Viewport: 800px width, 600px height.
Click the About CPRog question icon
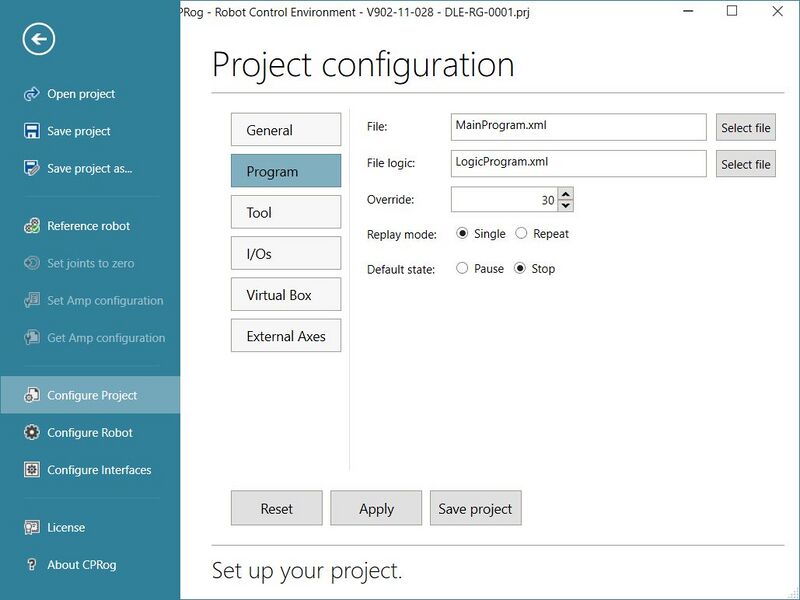tap(31, 565)
